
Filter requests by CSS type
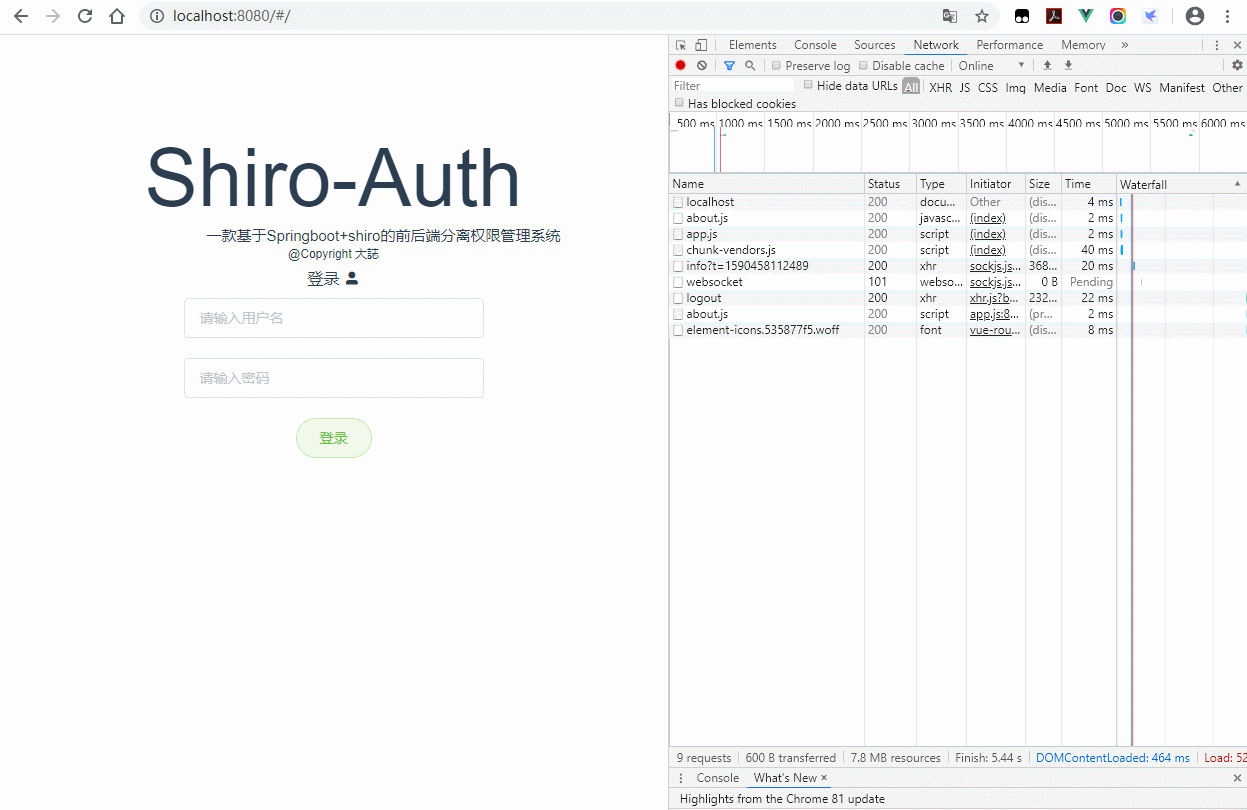pyautogui.click(x=988, y=88)
